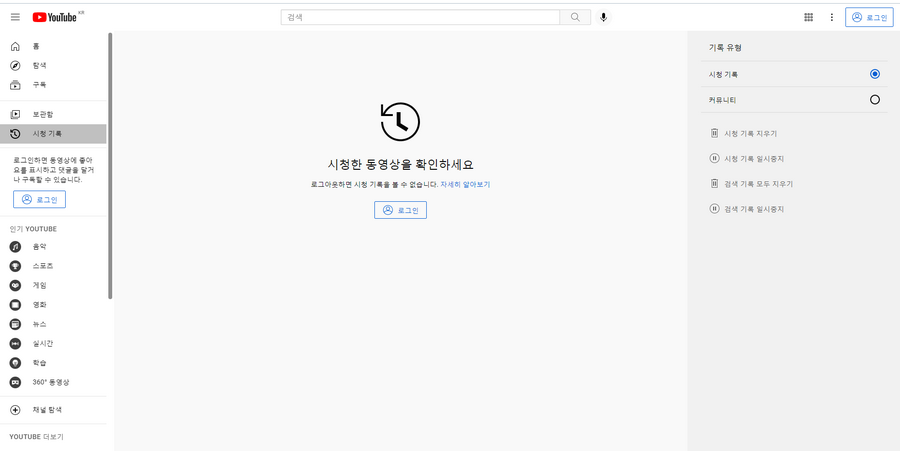Viewport: 900px width, 451px height.
Task: Open the 뉴스 category
Action: [x=53, y=324]
